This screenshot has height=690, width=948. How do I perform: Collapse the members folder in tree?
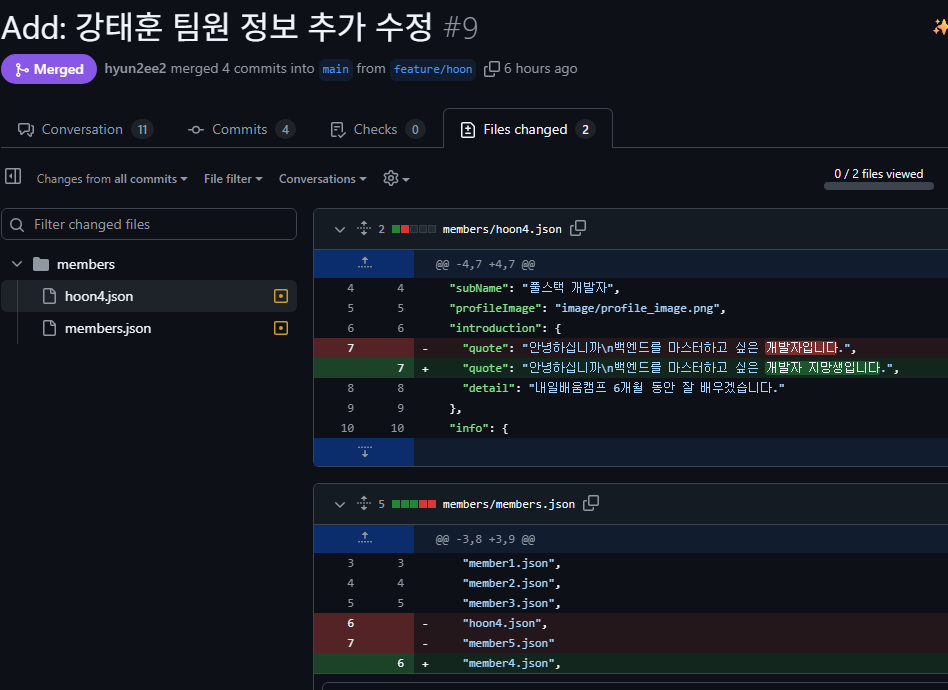click(17, 264)
